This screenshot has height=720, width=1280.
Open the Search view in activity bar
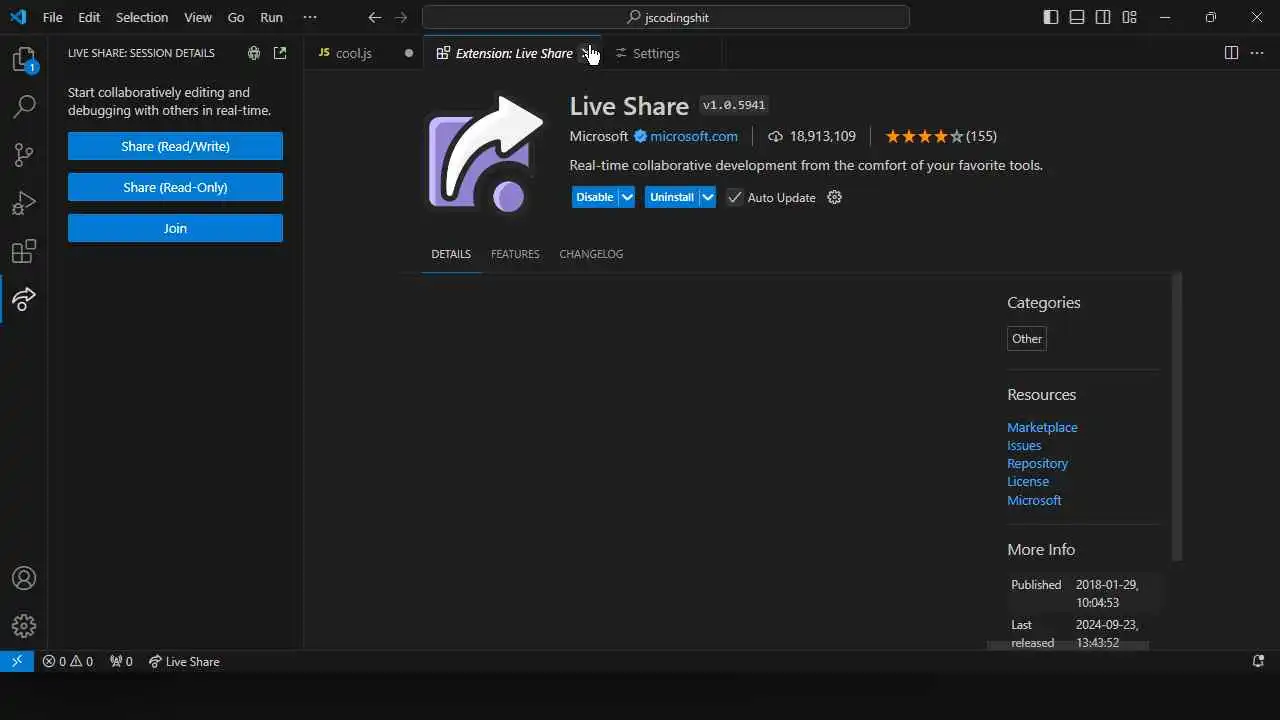(24, 107)
